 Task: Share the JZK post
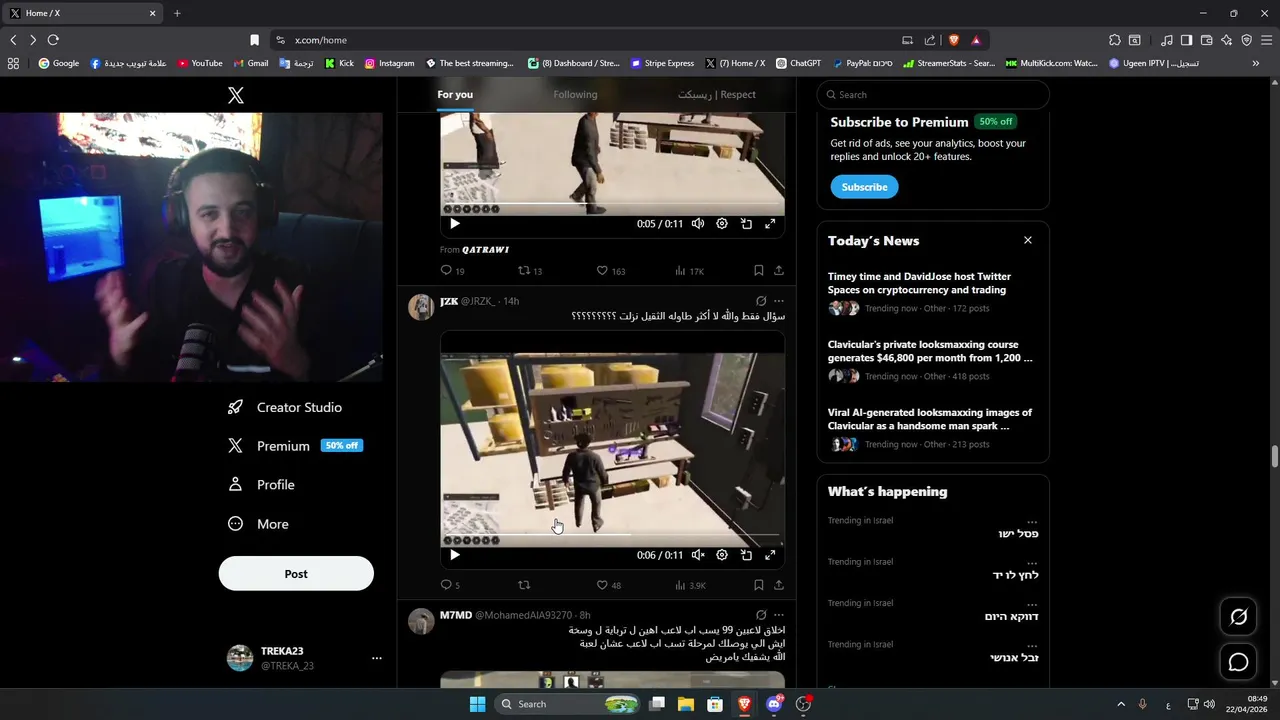(779, 585)
